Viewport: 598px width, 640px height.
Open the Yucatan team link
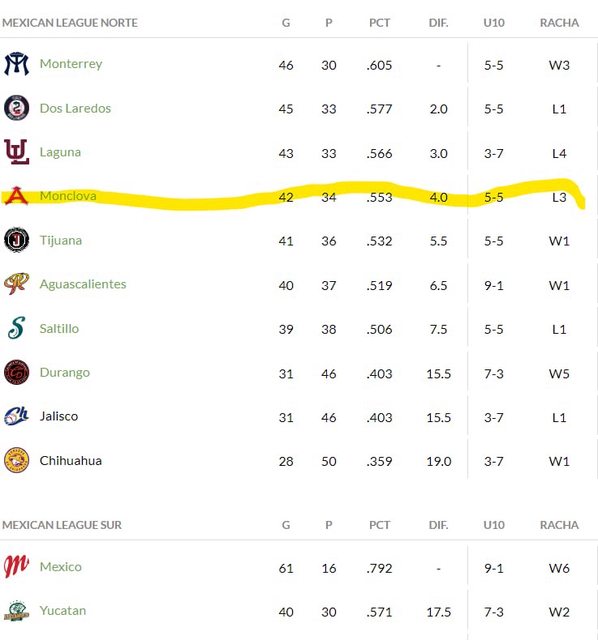pos(63,611)
